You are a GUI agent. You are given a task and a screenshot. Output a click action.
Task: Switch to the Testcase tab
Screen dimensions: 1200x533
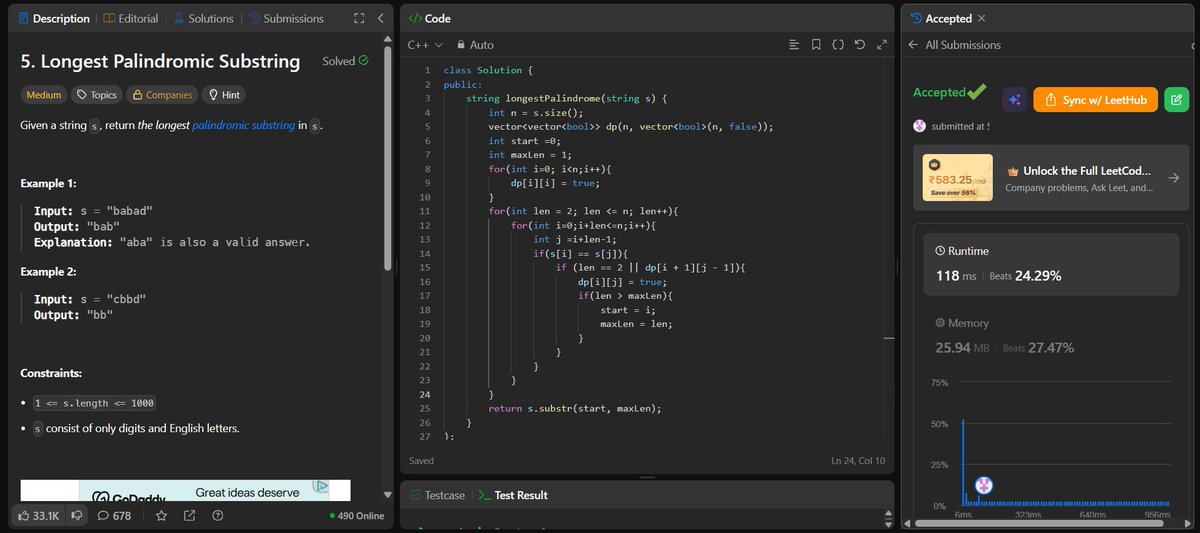point(437,495)
